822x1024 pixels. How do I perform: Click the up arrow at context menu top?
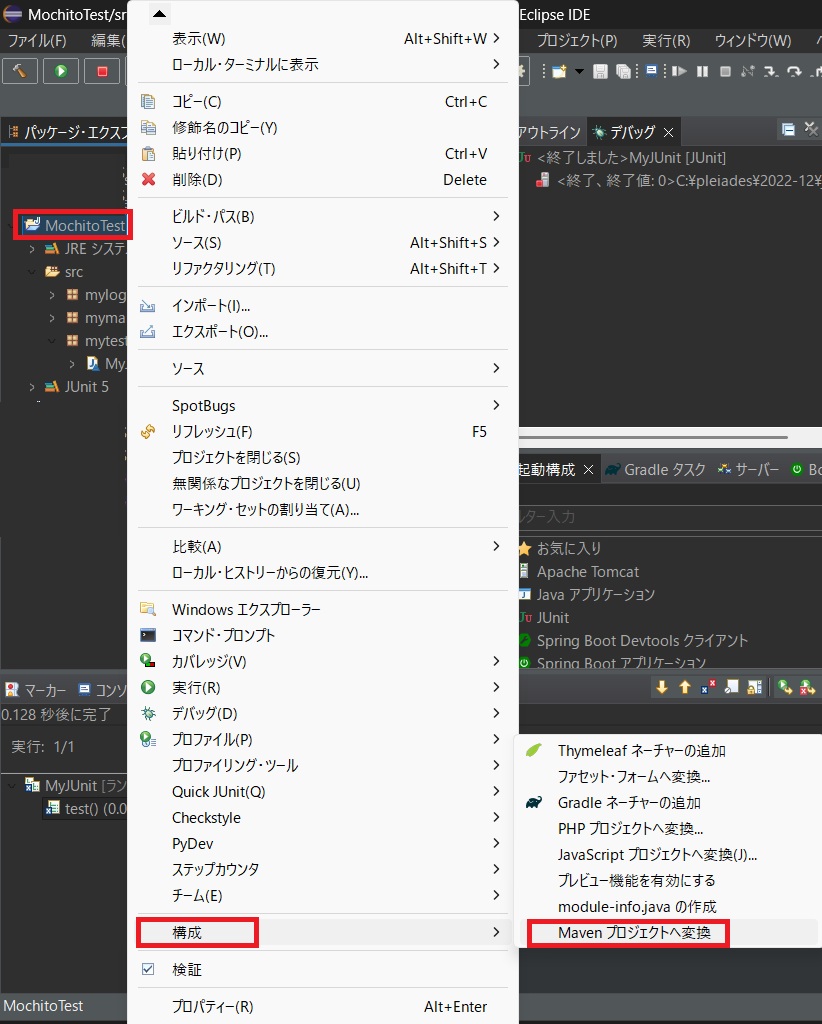[159, 14]
